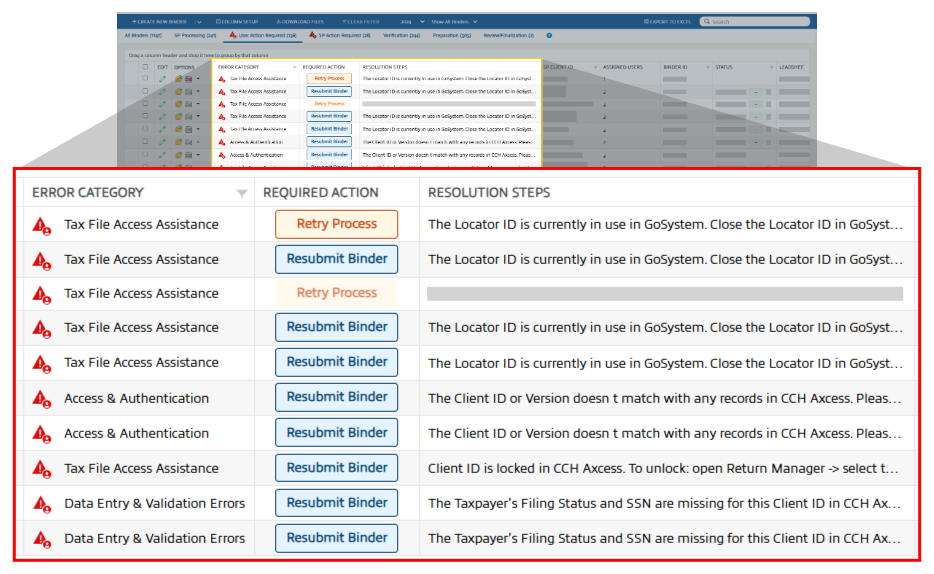Check the first row's checkbox in the small grid

click(145, 79)
